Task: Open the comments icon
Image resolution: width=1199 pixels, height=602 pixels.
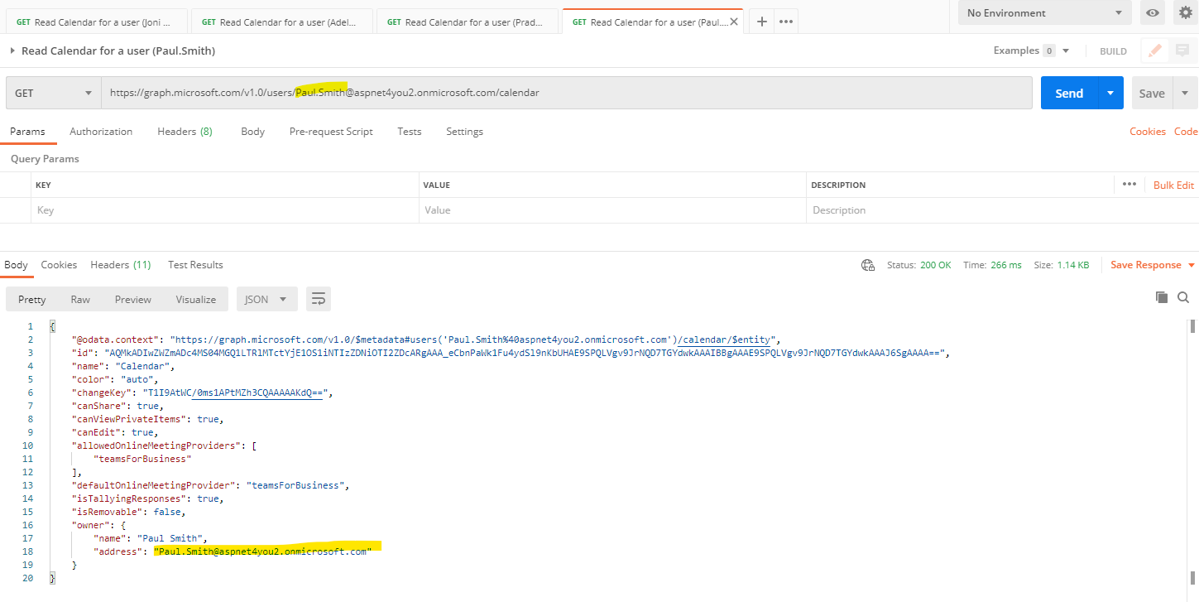Action: tap(1182, 51)
